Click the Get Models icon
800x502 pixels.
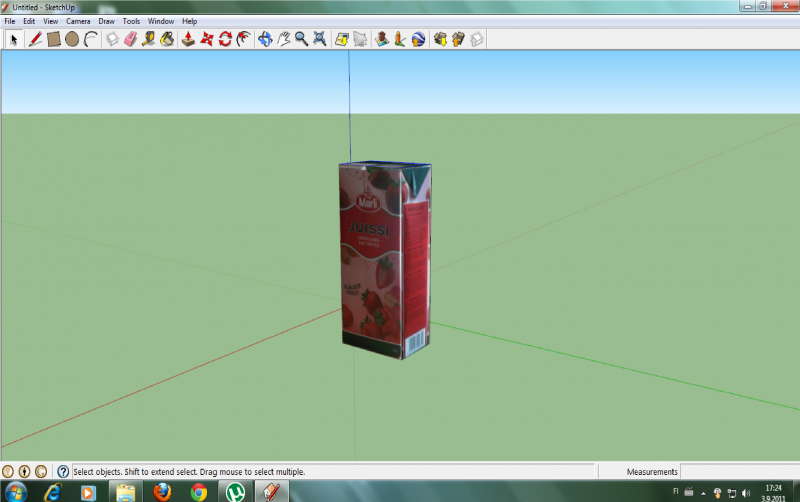(439, 39)
